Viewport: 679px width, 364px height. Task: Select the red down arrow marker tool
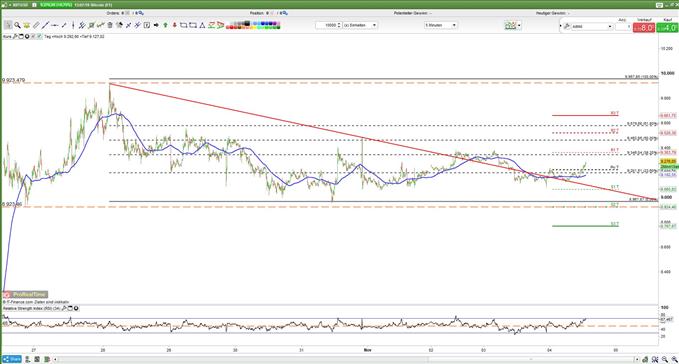coord(175,25)
